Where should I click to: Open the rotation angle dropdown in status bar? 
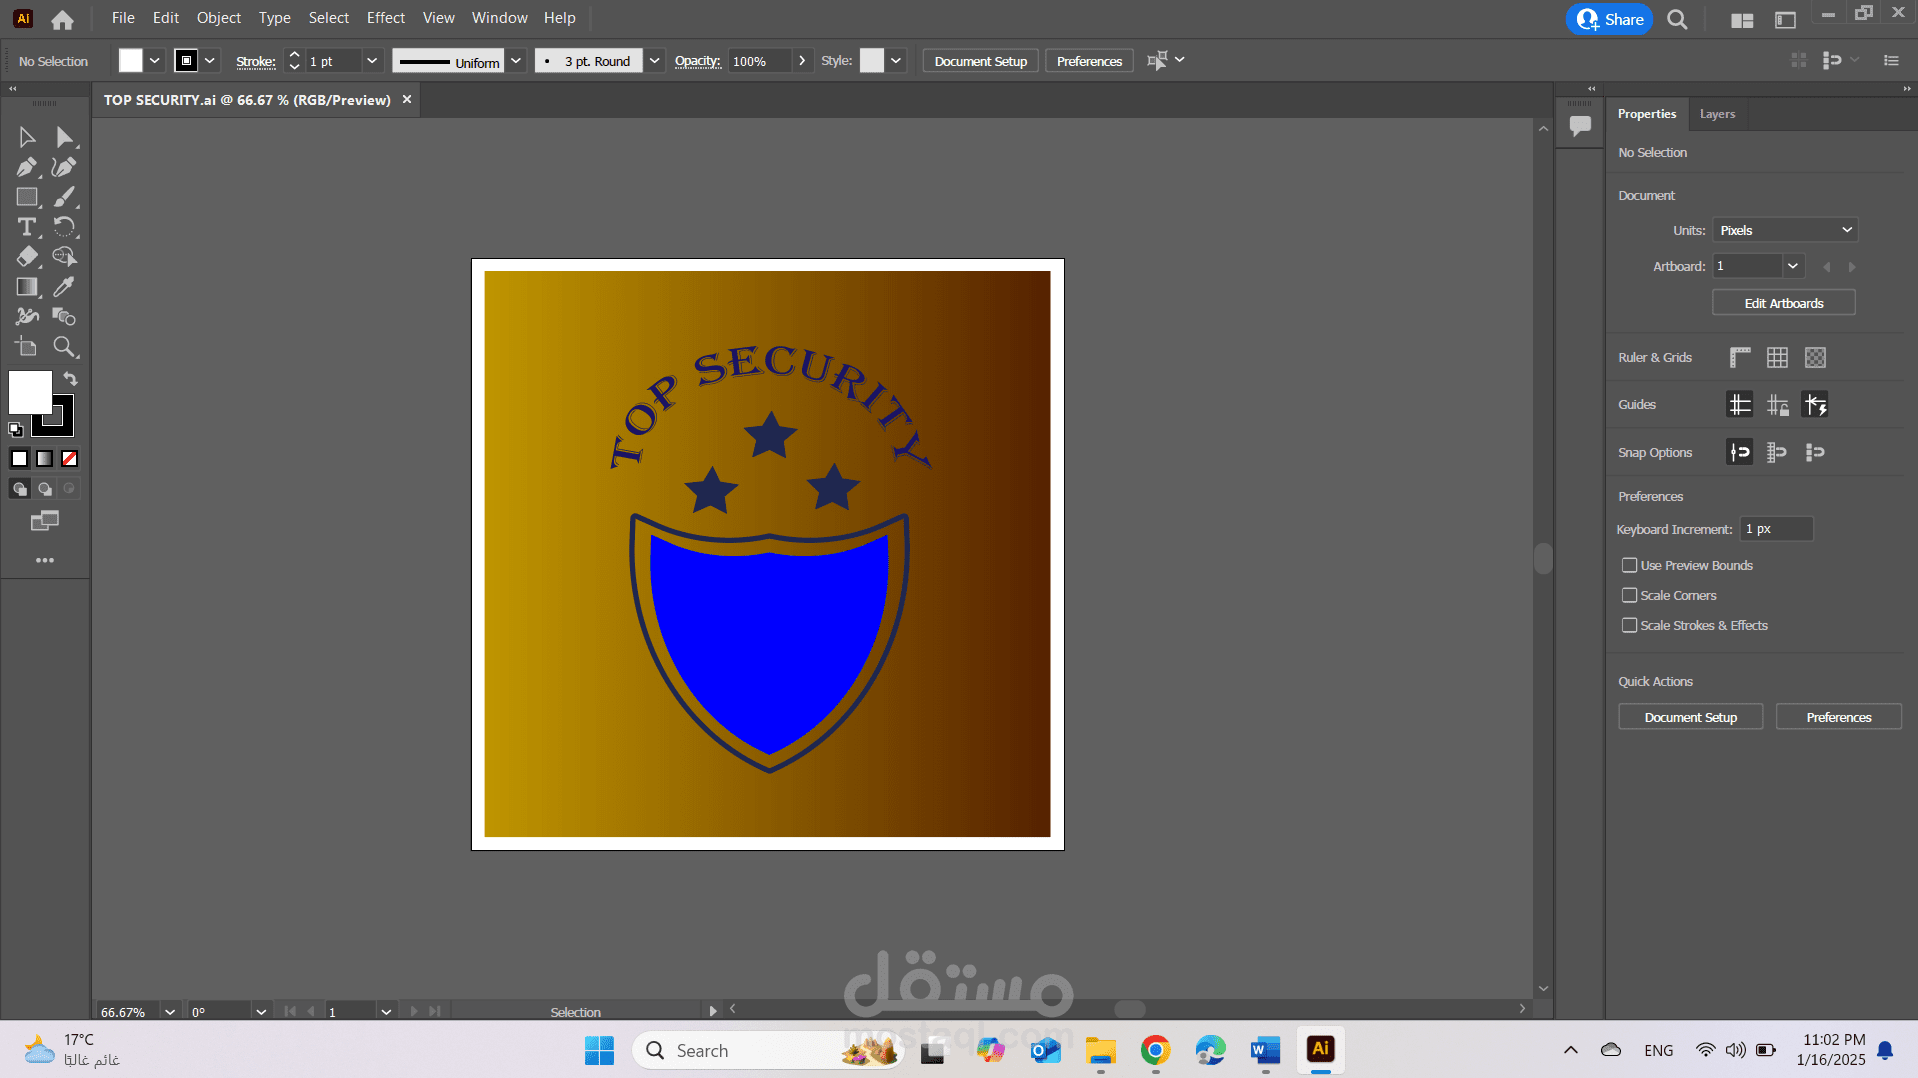pos(261,1012)
